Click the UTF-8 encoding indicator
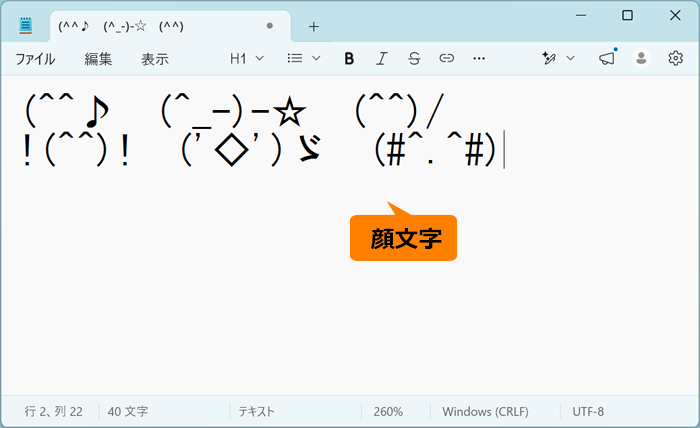The width and height of the screenshot is (700, 428). (x=588, y=411)
